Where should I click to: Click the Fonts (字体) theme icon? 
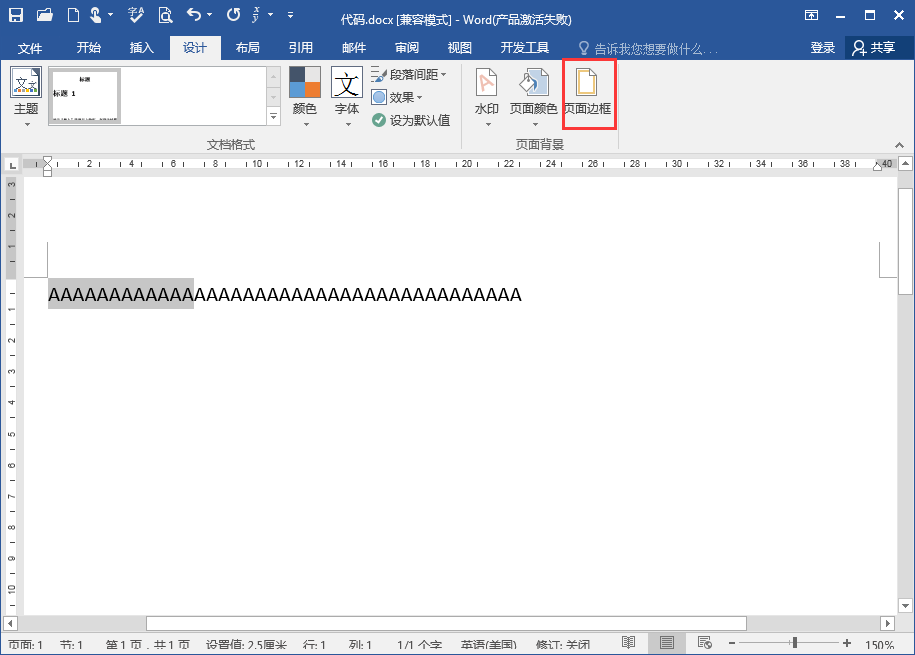pyautogui.click(x=346, y=94)
